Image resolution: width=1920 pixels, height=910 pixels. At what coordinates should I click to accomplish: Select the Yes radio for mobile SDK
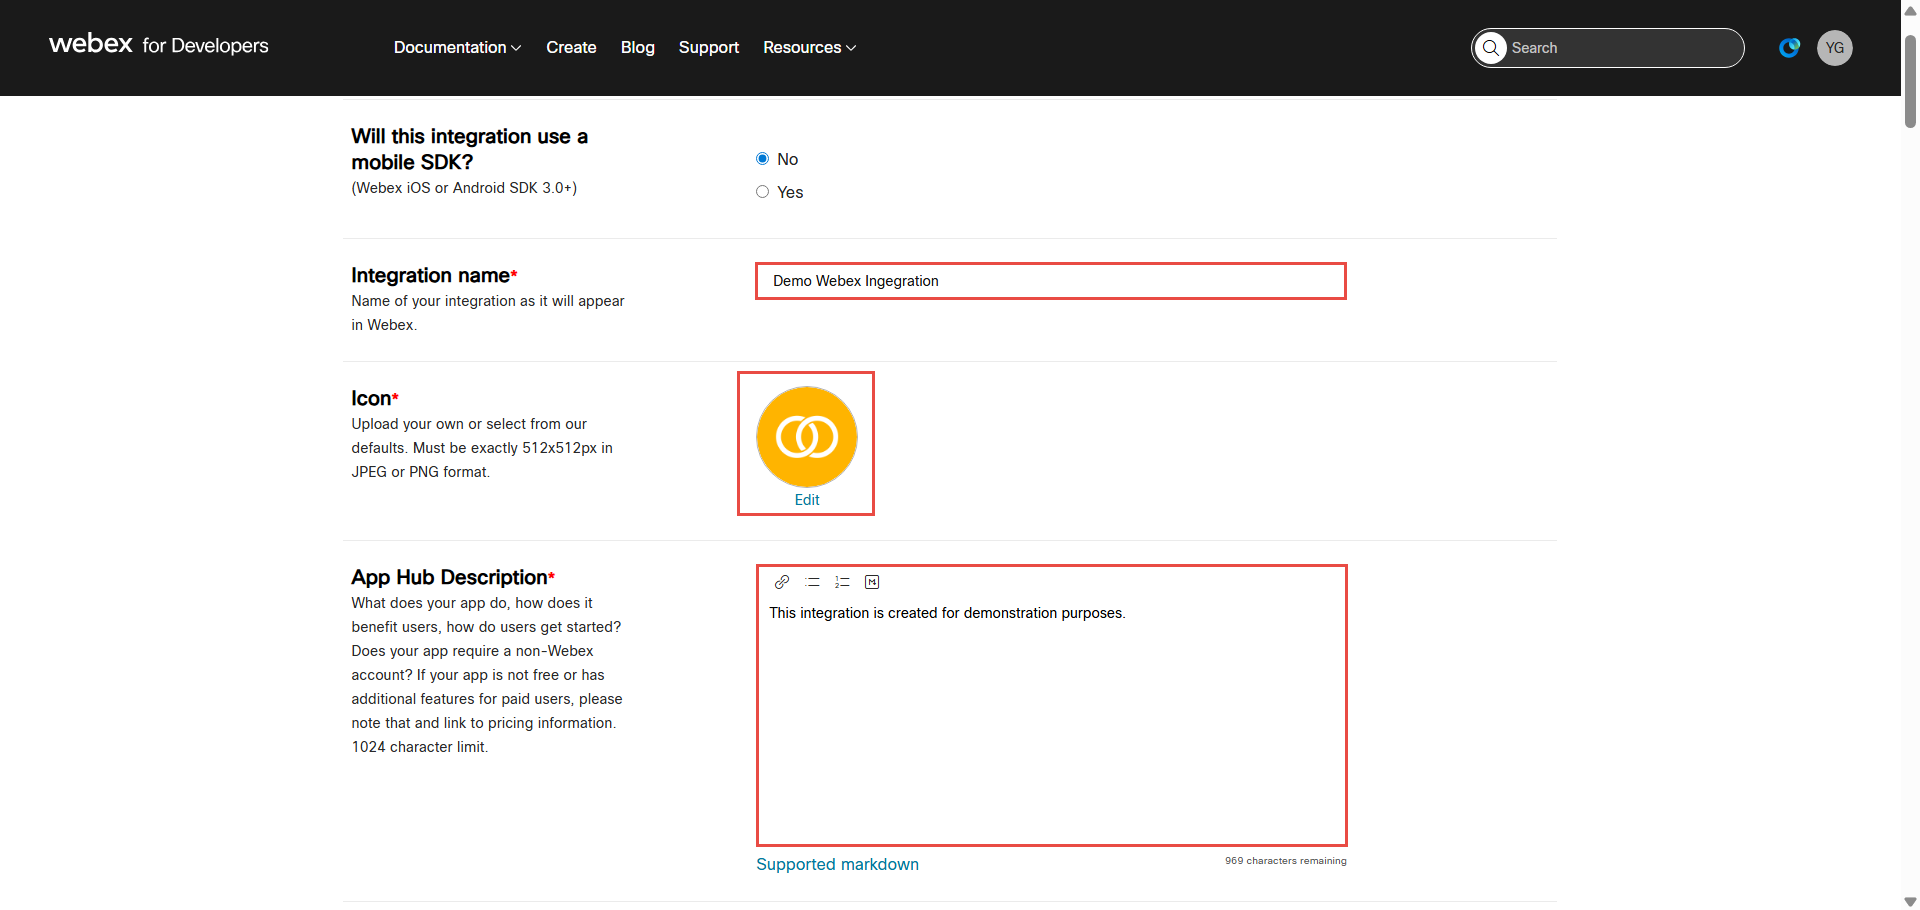pyautogui.click(x=763, y=192)
